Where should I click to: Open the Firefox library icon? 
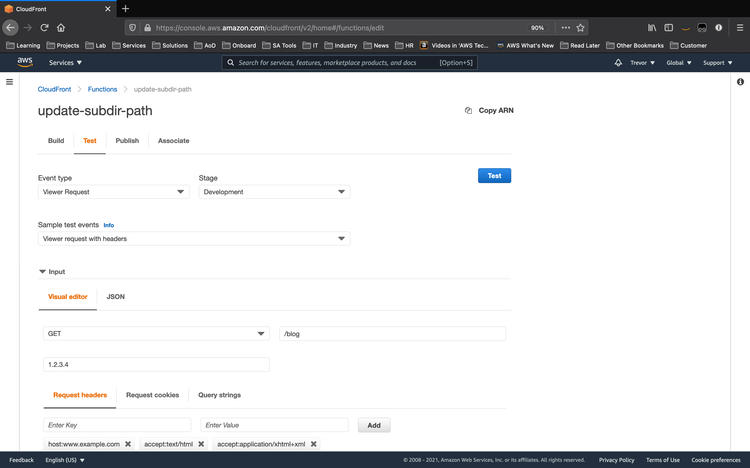tap(652, 28)
